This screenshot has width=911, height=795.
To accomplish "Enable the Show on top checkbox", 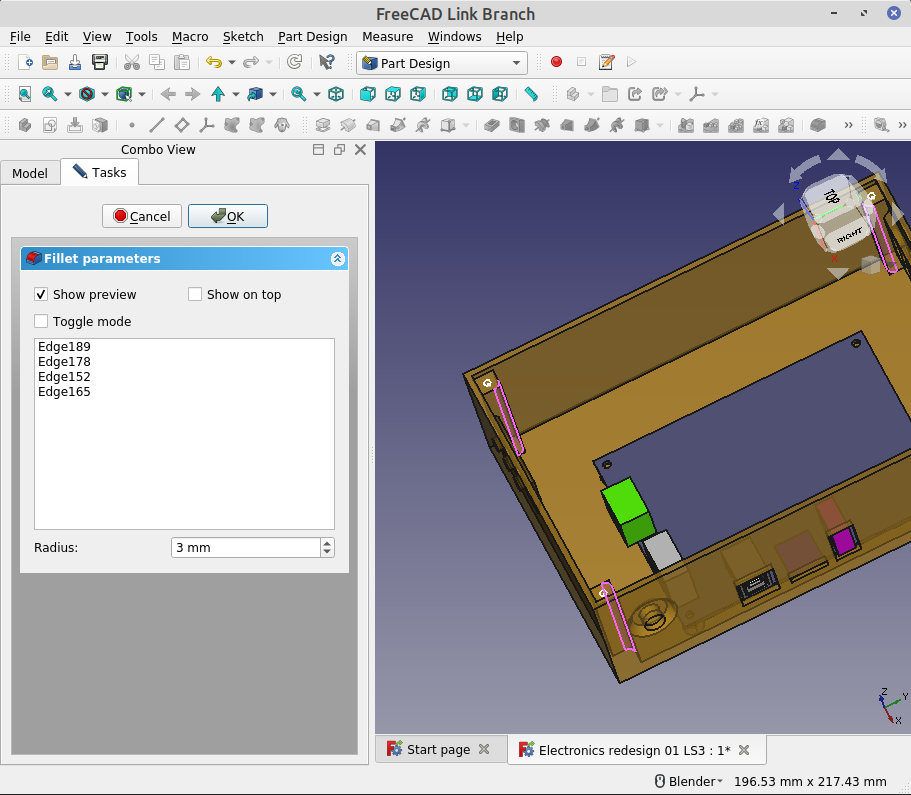I will point(195,294).
